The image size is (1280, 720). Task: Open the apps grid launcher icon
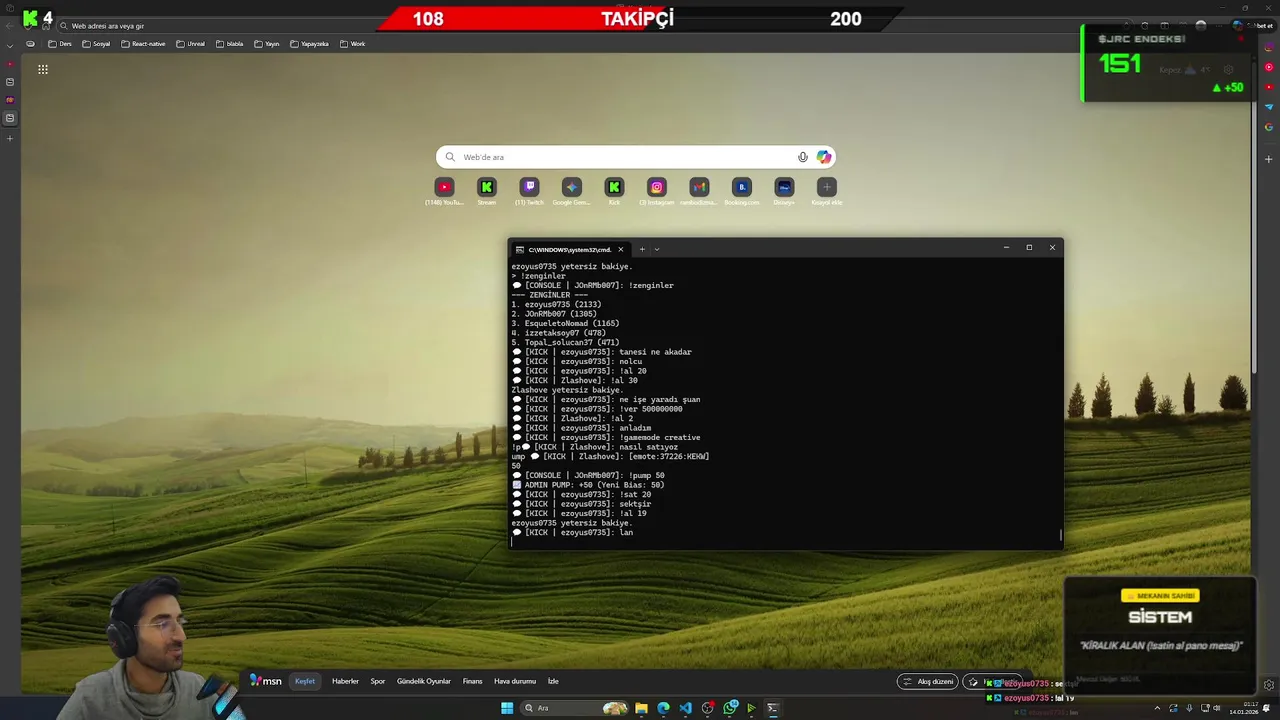(43, 69)
